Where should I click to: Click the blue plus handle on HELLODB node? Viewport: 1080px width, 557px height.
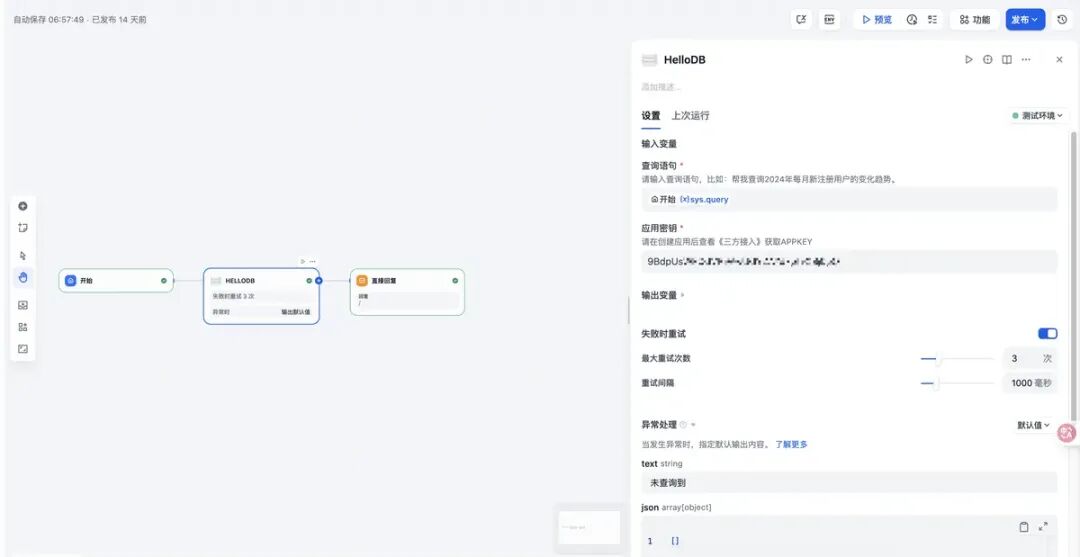(x=319, y=281)
